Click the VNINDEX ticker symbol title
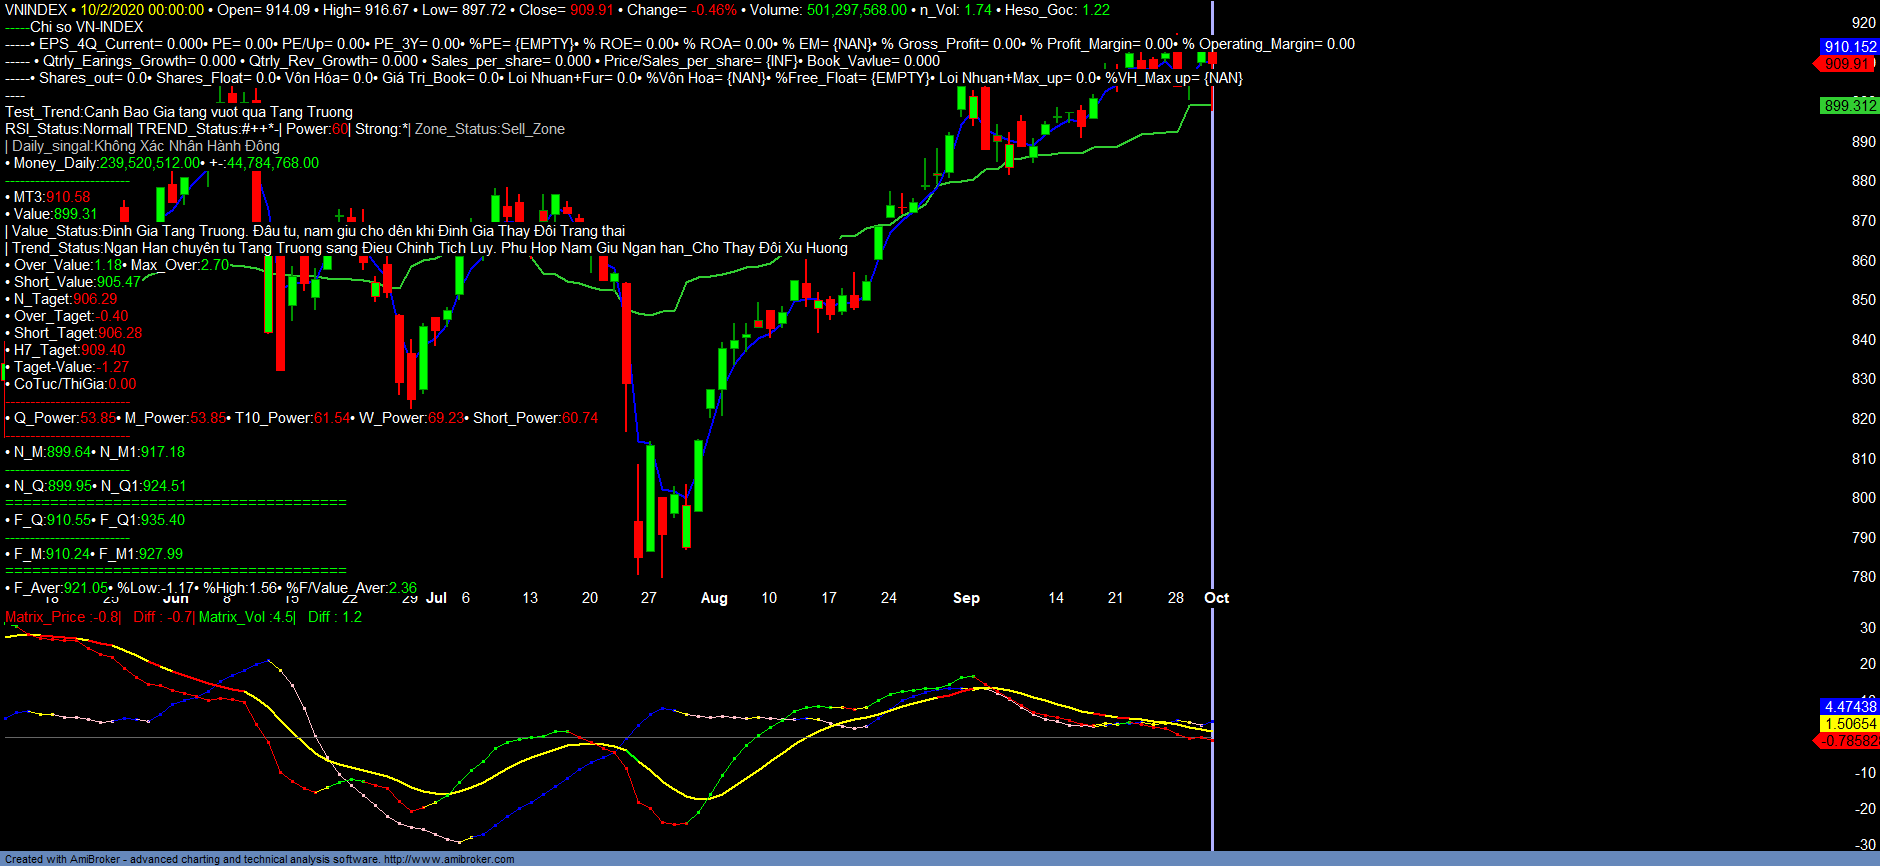Viewport: 1880px width, 866px height. pyautogui.click(x=36, y=10)
